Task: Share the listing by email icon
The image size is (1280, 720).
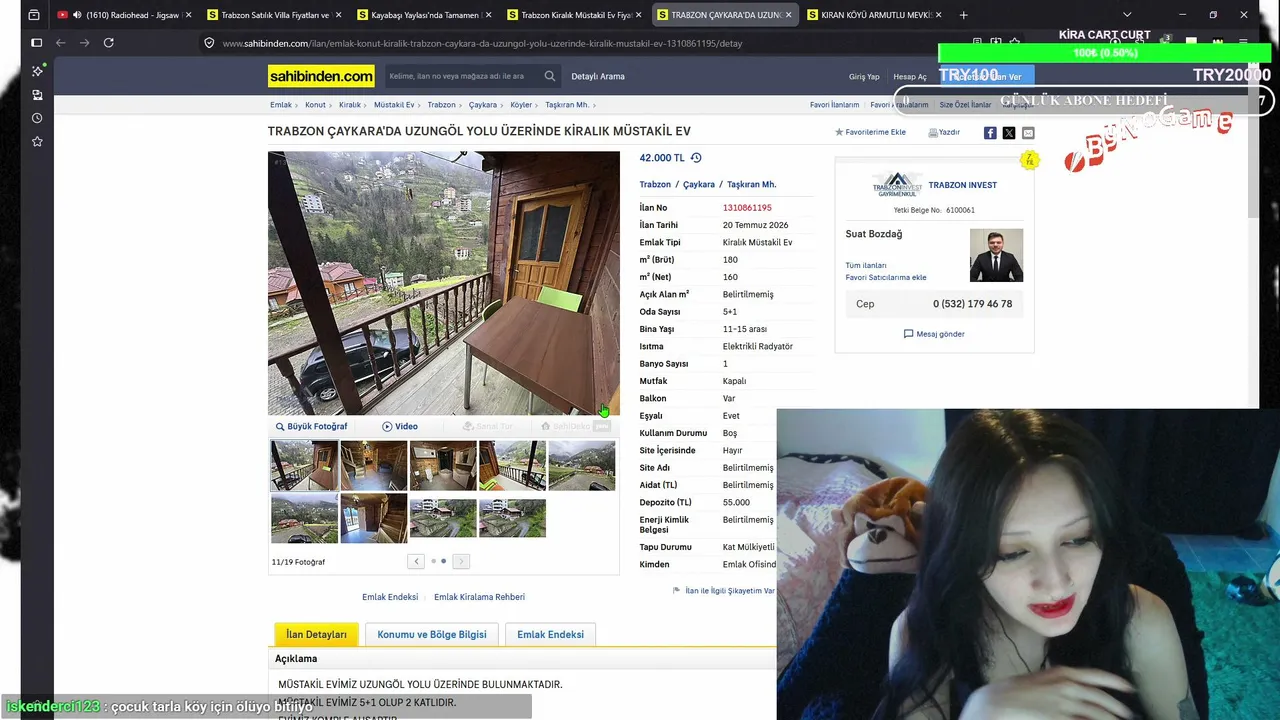Action: click(x=1028, y=133)
